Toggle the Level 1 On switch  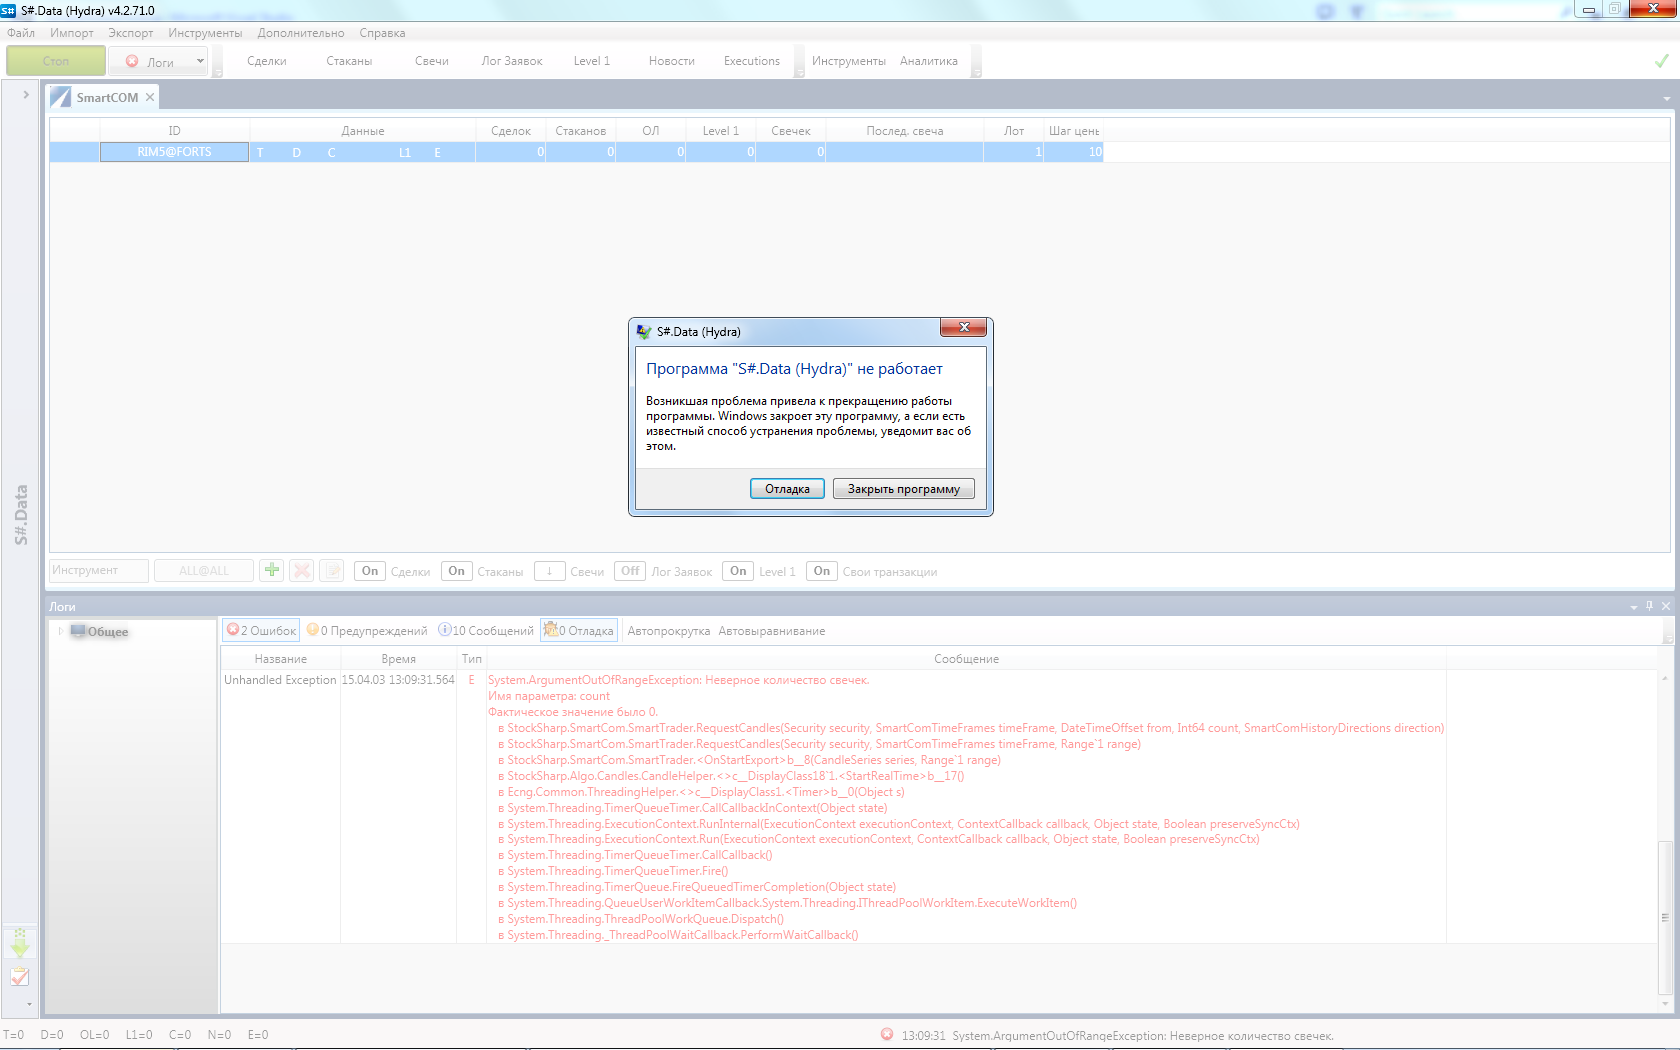coord(738,571)
